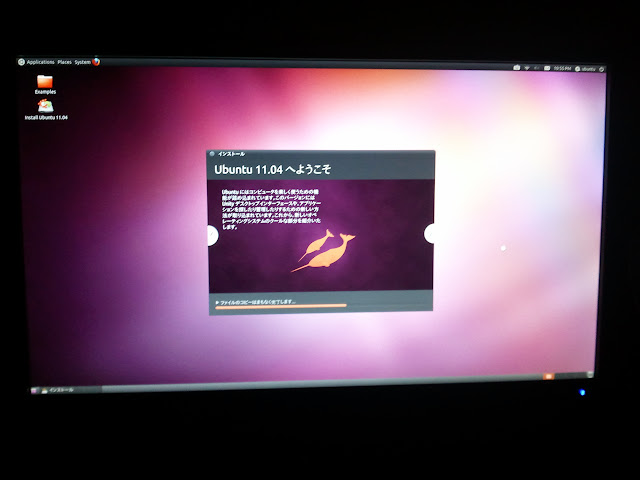Open the ubuntu user menu
Viewport: 640px width, 480px height.
585,69
